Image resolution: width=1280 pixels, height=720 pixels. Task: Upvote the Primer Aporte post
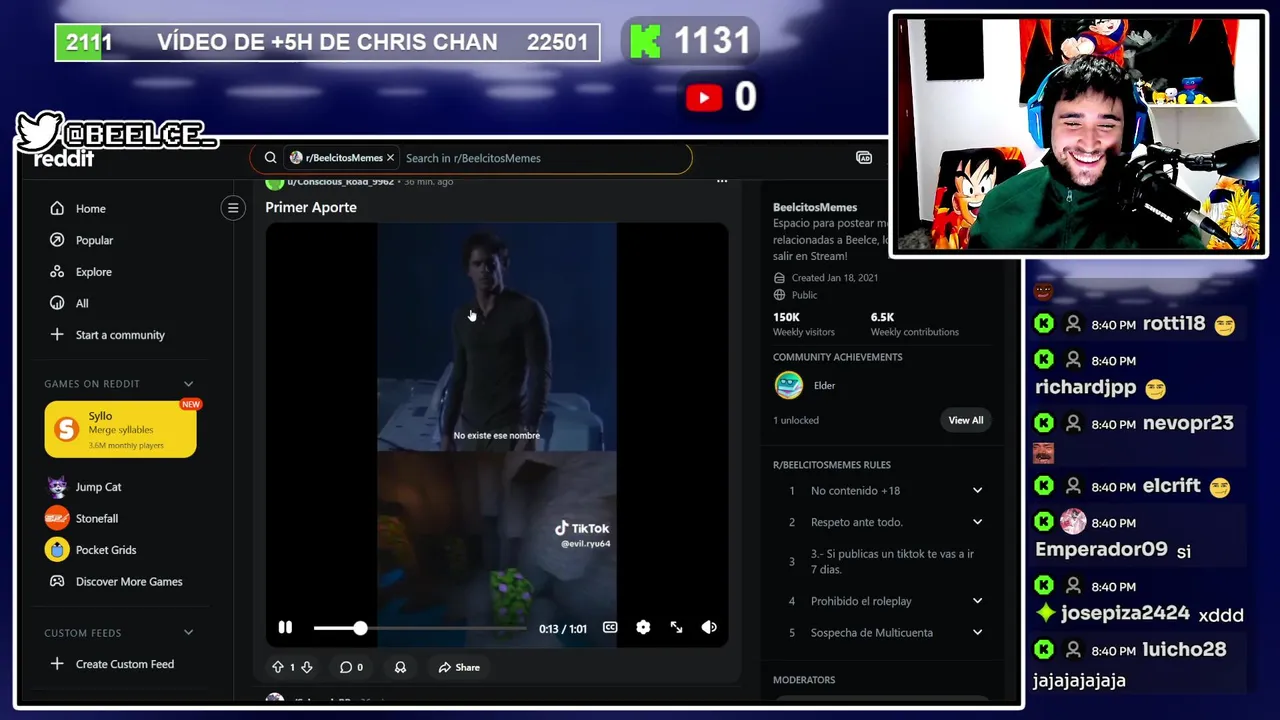(278, 667)
